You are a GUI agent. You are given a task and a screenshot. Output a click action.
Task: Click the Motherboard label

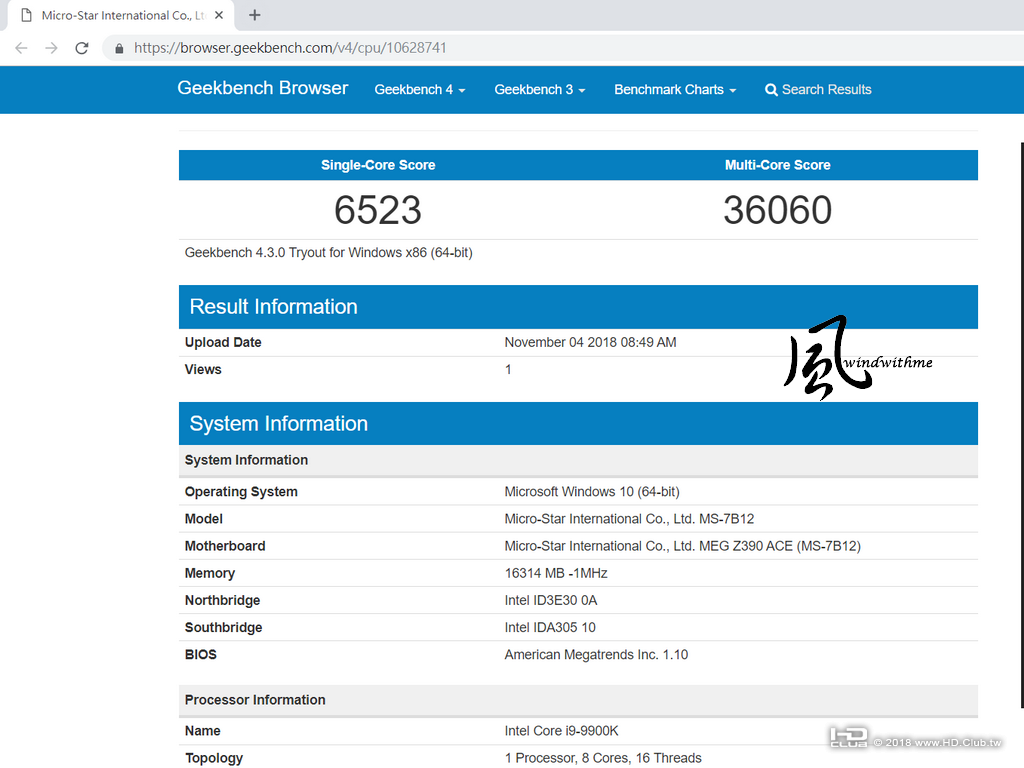[225, 546]
